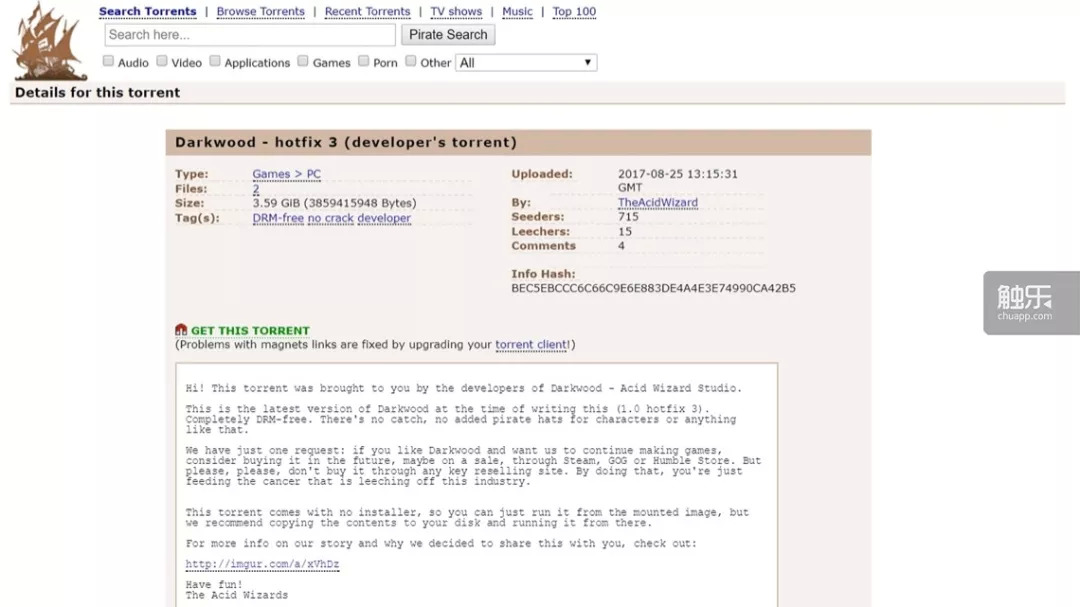Open the TV shows section

click(x=456, y=12)
